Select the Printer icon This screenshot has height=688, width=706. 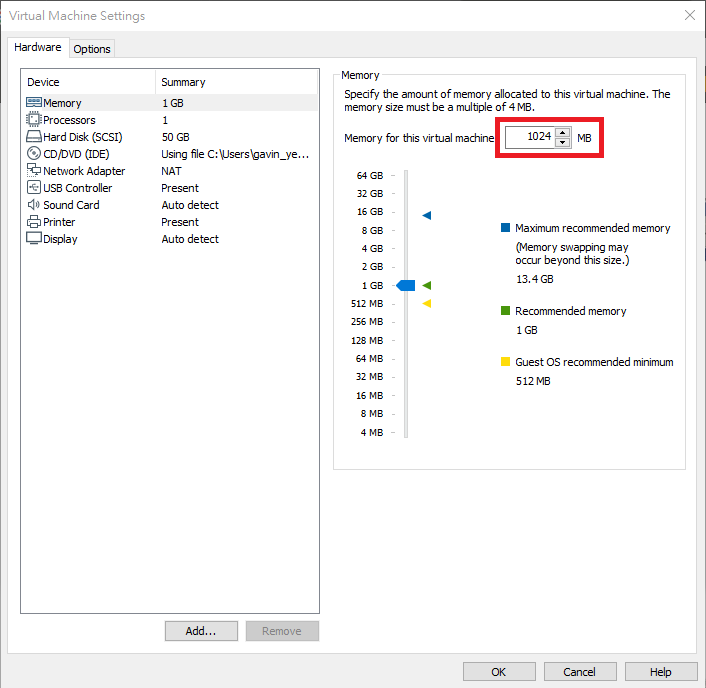[34, 222]
